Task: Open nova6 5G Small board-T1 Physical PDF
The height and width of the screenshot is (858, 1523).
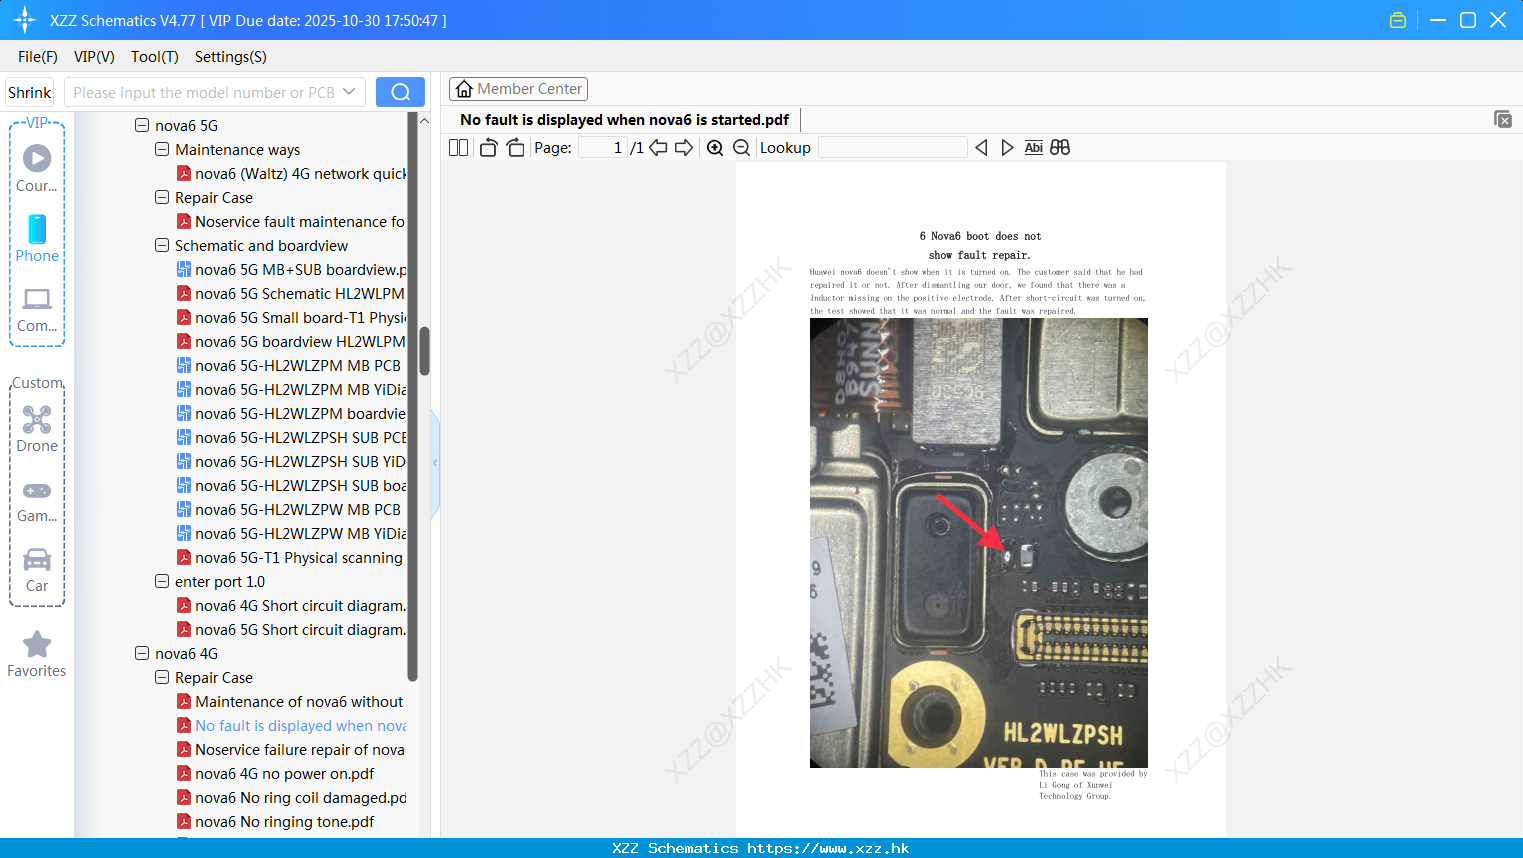Action: 291,318
